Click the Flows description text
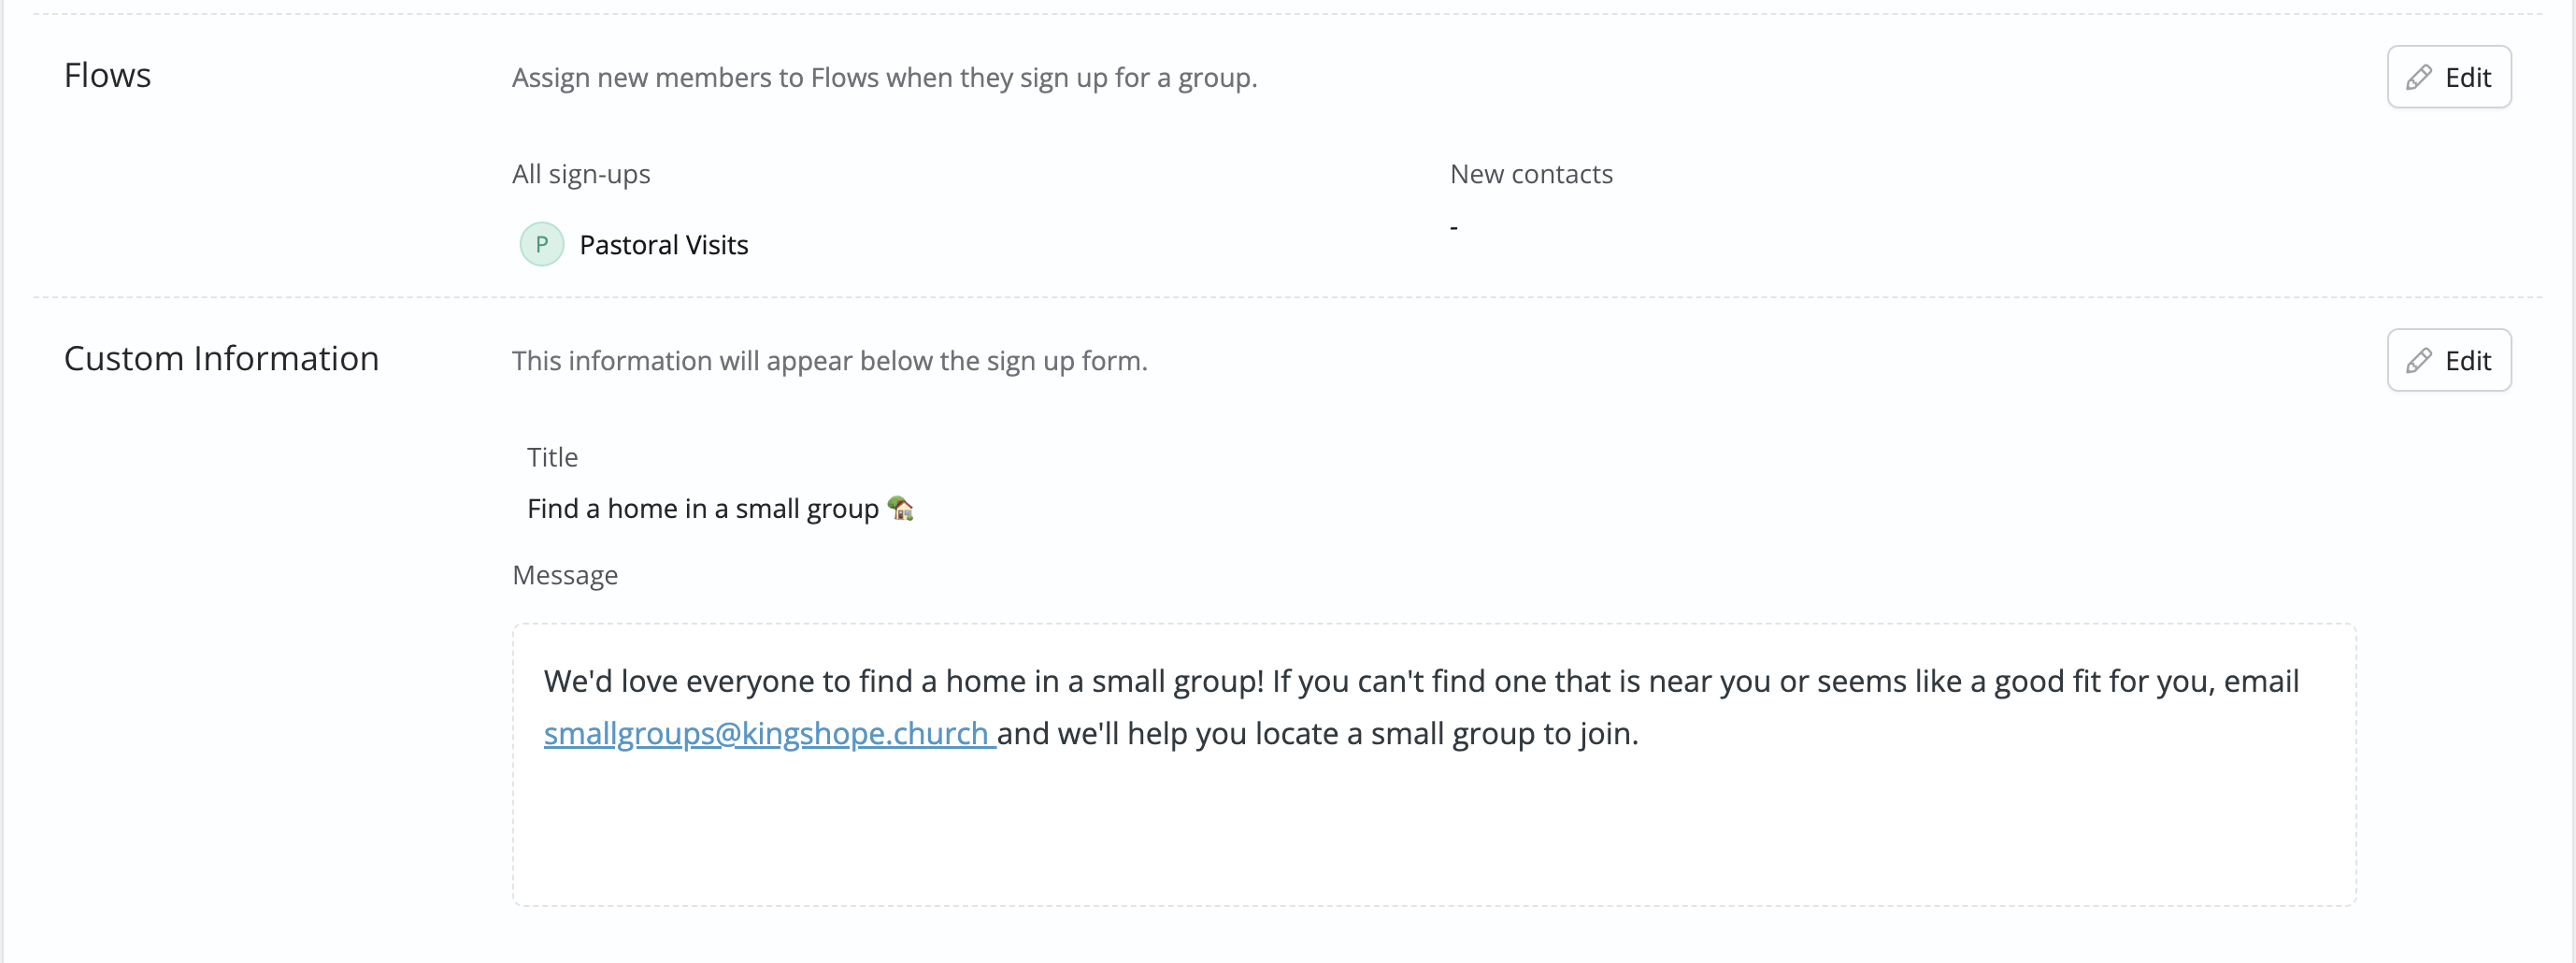This screenshot has width=2576, height=963. tap(884, 78)
